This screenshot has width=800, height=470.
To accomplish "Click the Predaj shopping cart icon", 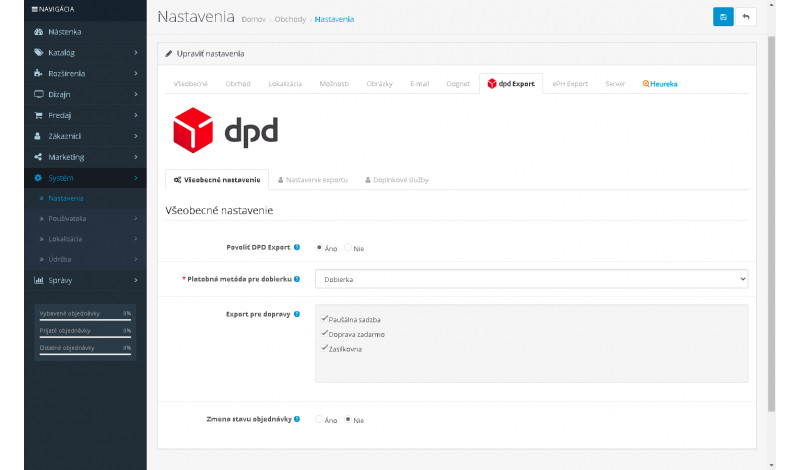I will click(x=38, y=115).
